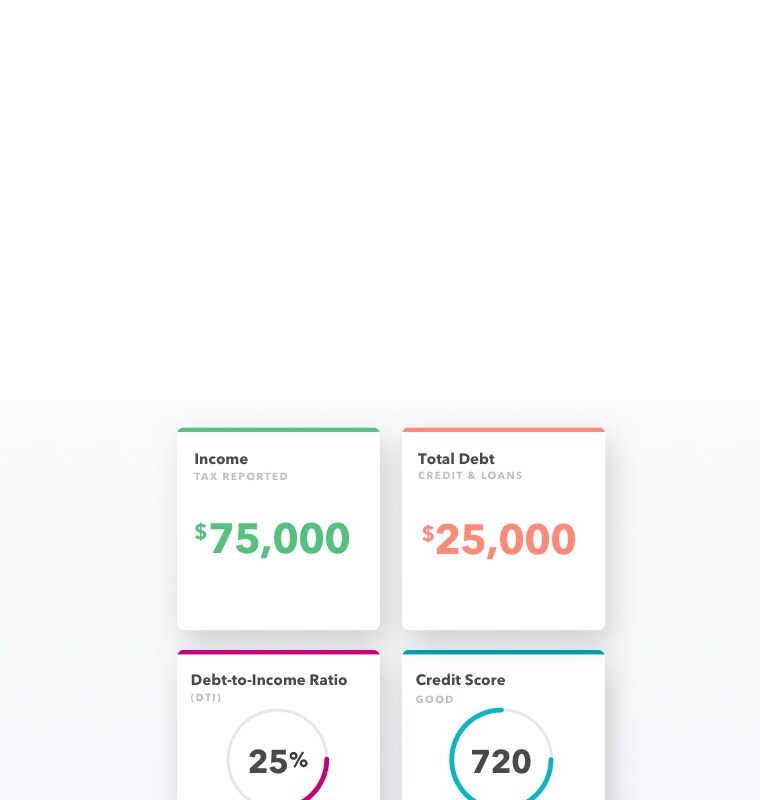Click the $75,000 income amount
The image size is (760, 800).
click(272, 538)
